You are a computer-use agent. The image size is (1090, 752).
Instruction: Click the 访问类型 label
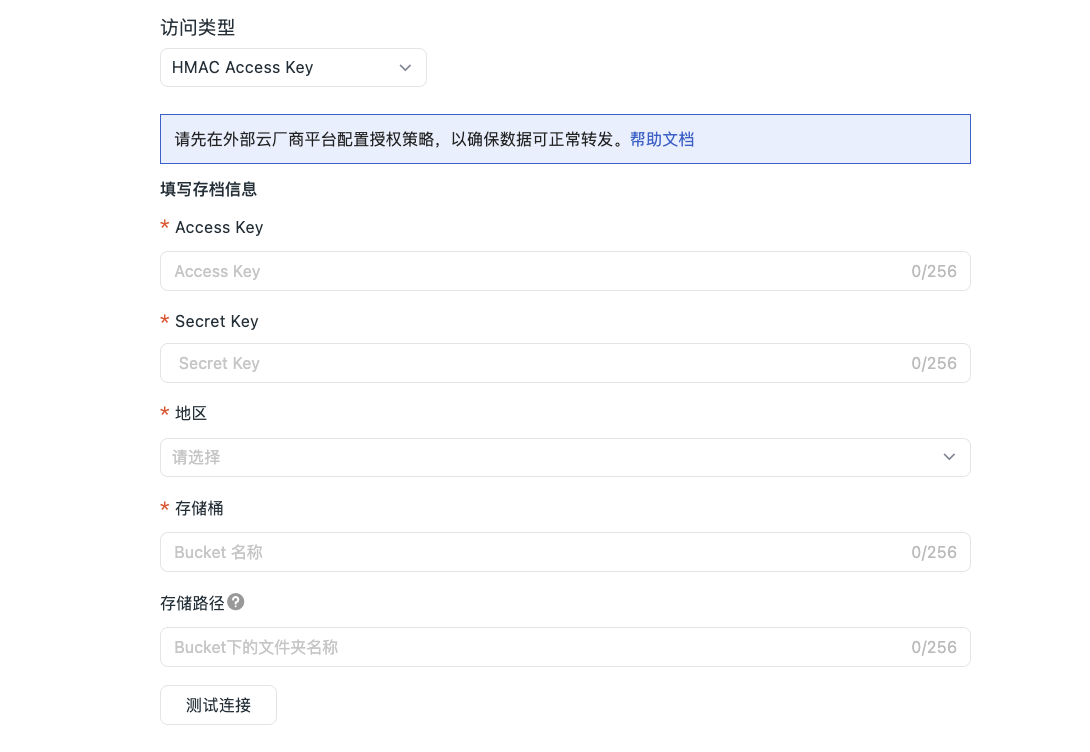[x=197, y=27]
